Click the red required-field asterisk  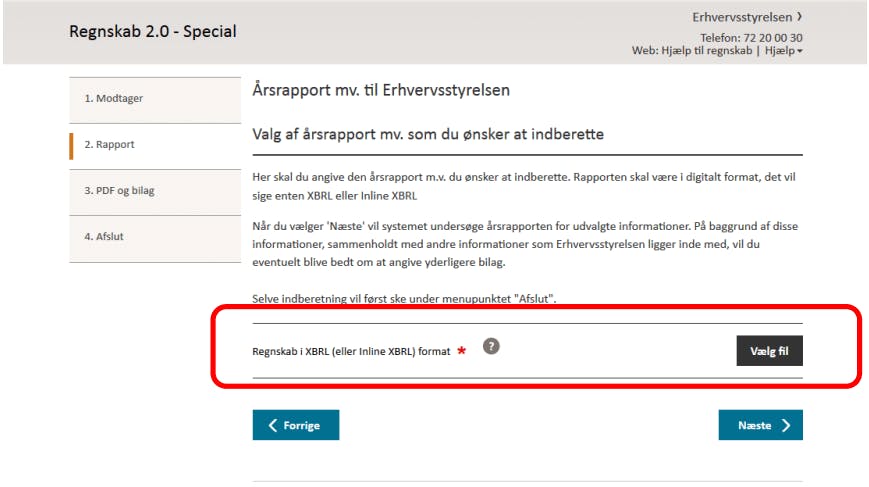(x=461, y=350)
